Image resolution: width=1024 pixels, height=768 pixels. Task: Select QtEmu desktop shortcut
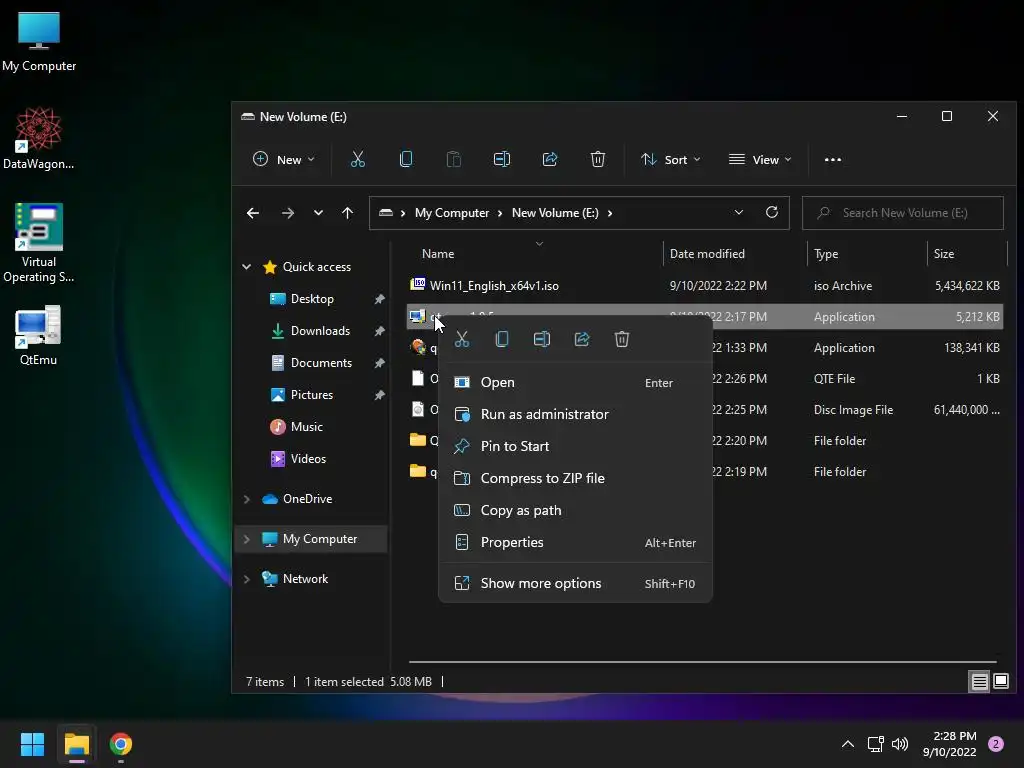pos(39,335)
